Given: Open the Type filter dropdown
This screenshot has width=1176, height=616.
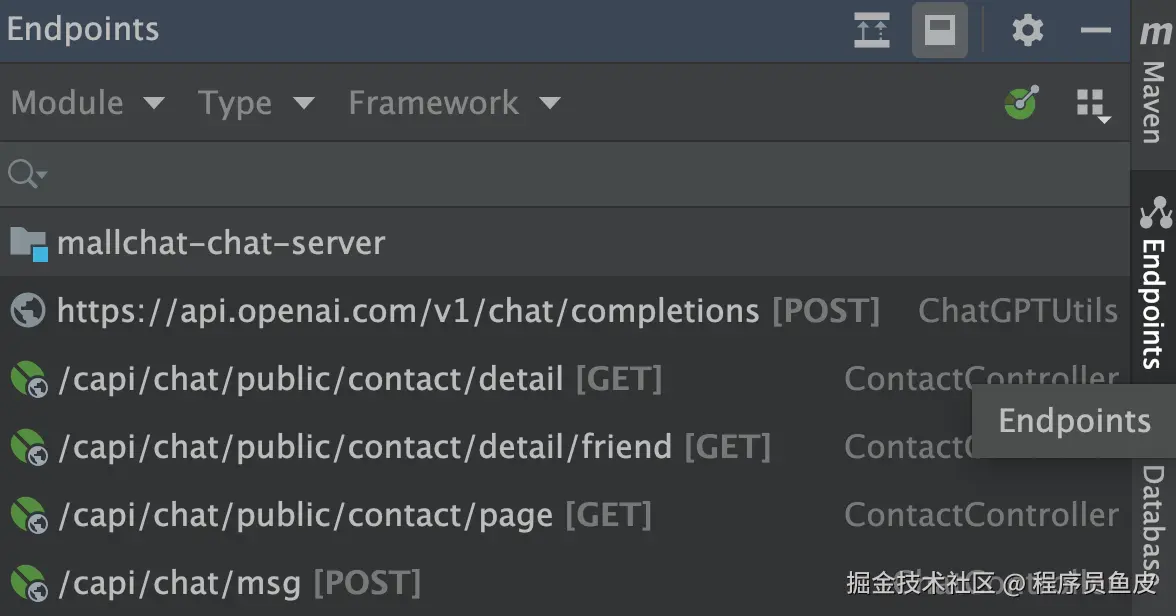Looking at the screenshot, I should tap(256, 103).
